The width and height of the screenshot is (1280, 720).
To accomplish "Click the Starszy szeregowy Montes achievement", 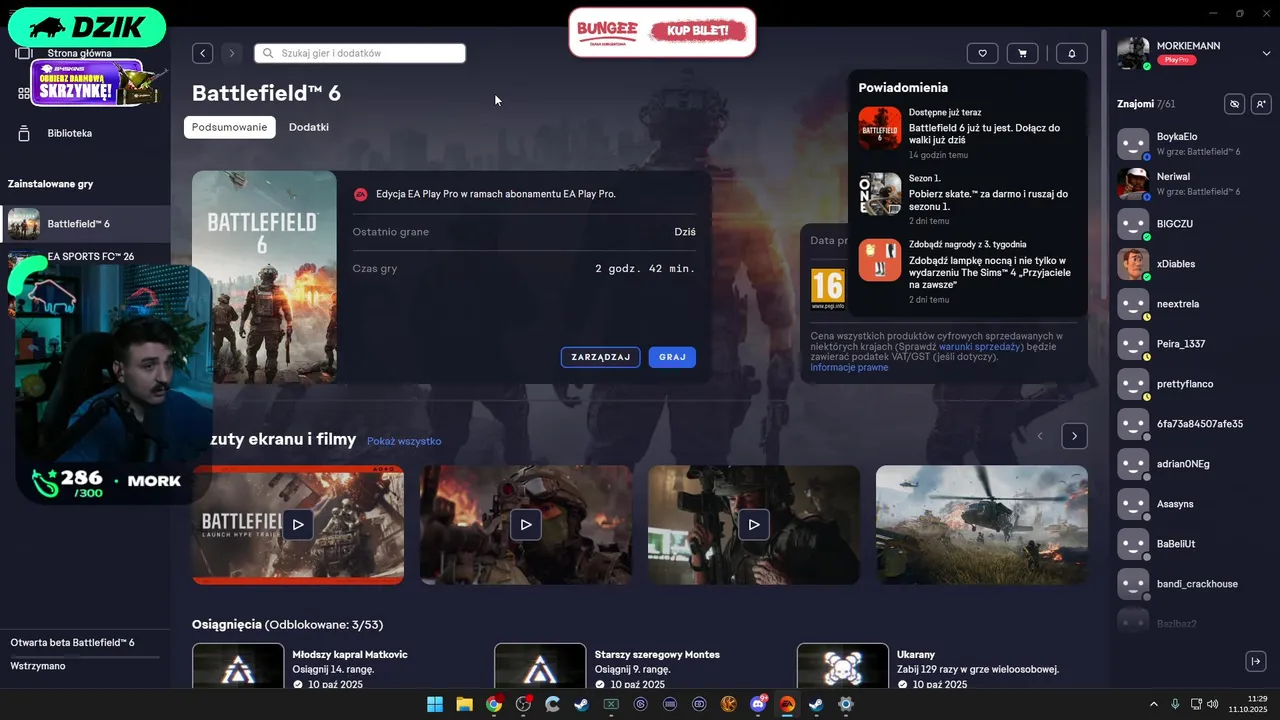I will [638, 665].
